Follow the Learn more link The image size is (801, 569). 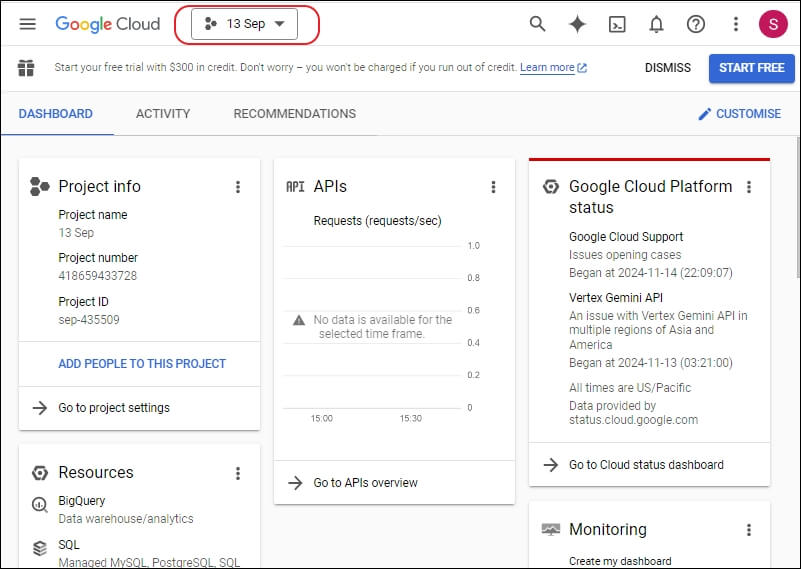click(547, 67)
